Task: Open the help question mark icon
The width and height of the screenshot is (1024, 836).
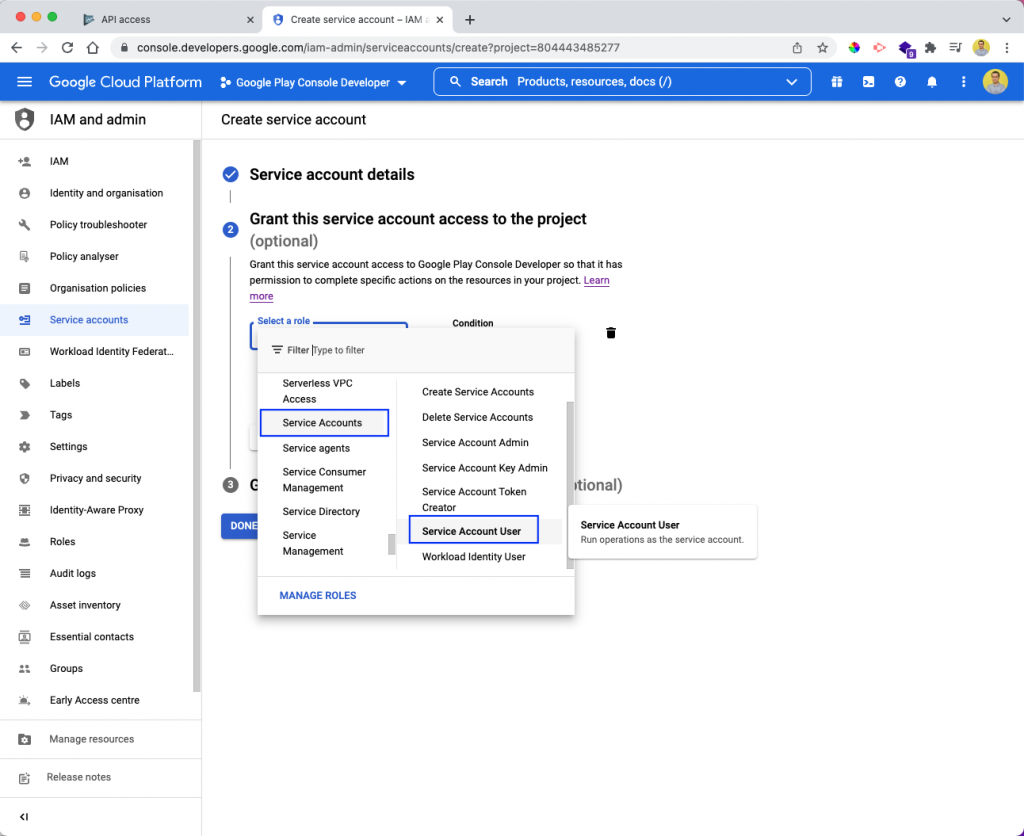Action: (x=900, y=82)
